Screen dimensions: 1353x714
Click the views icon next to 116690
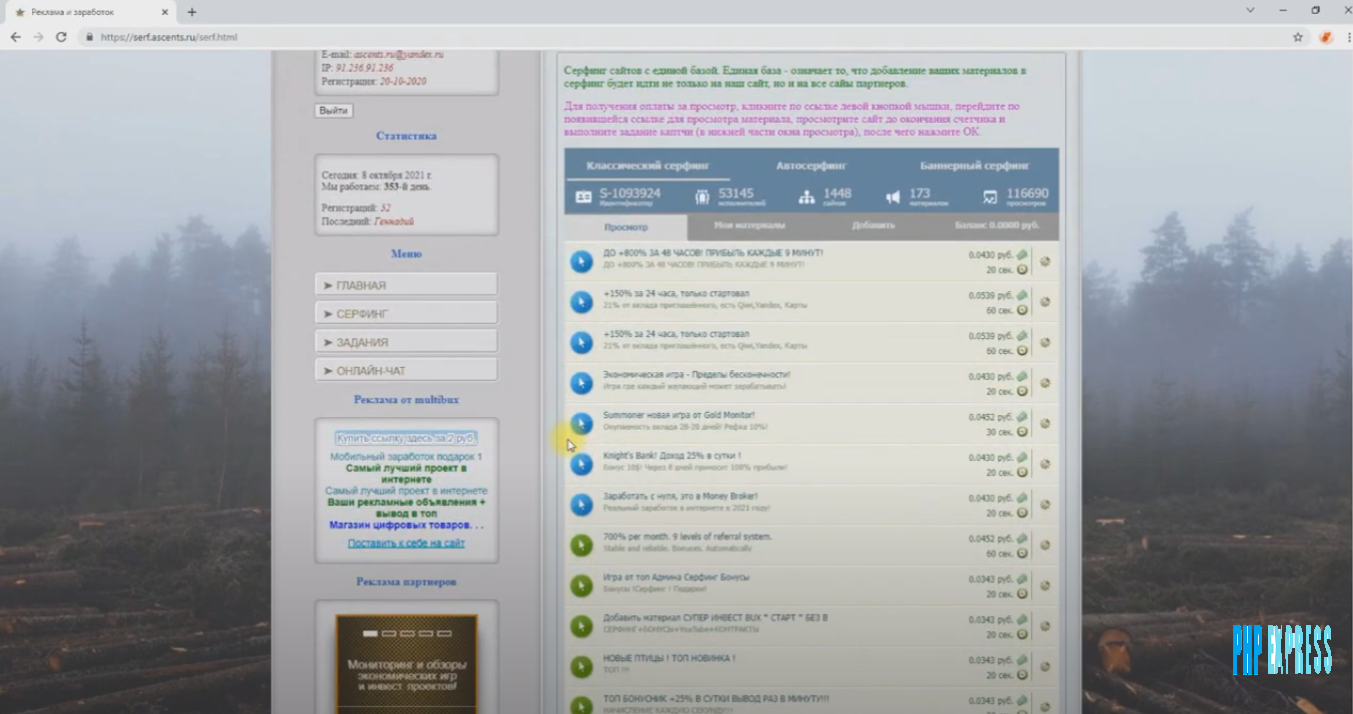pyautogui.click(x=990, y=197)
